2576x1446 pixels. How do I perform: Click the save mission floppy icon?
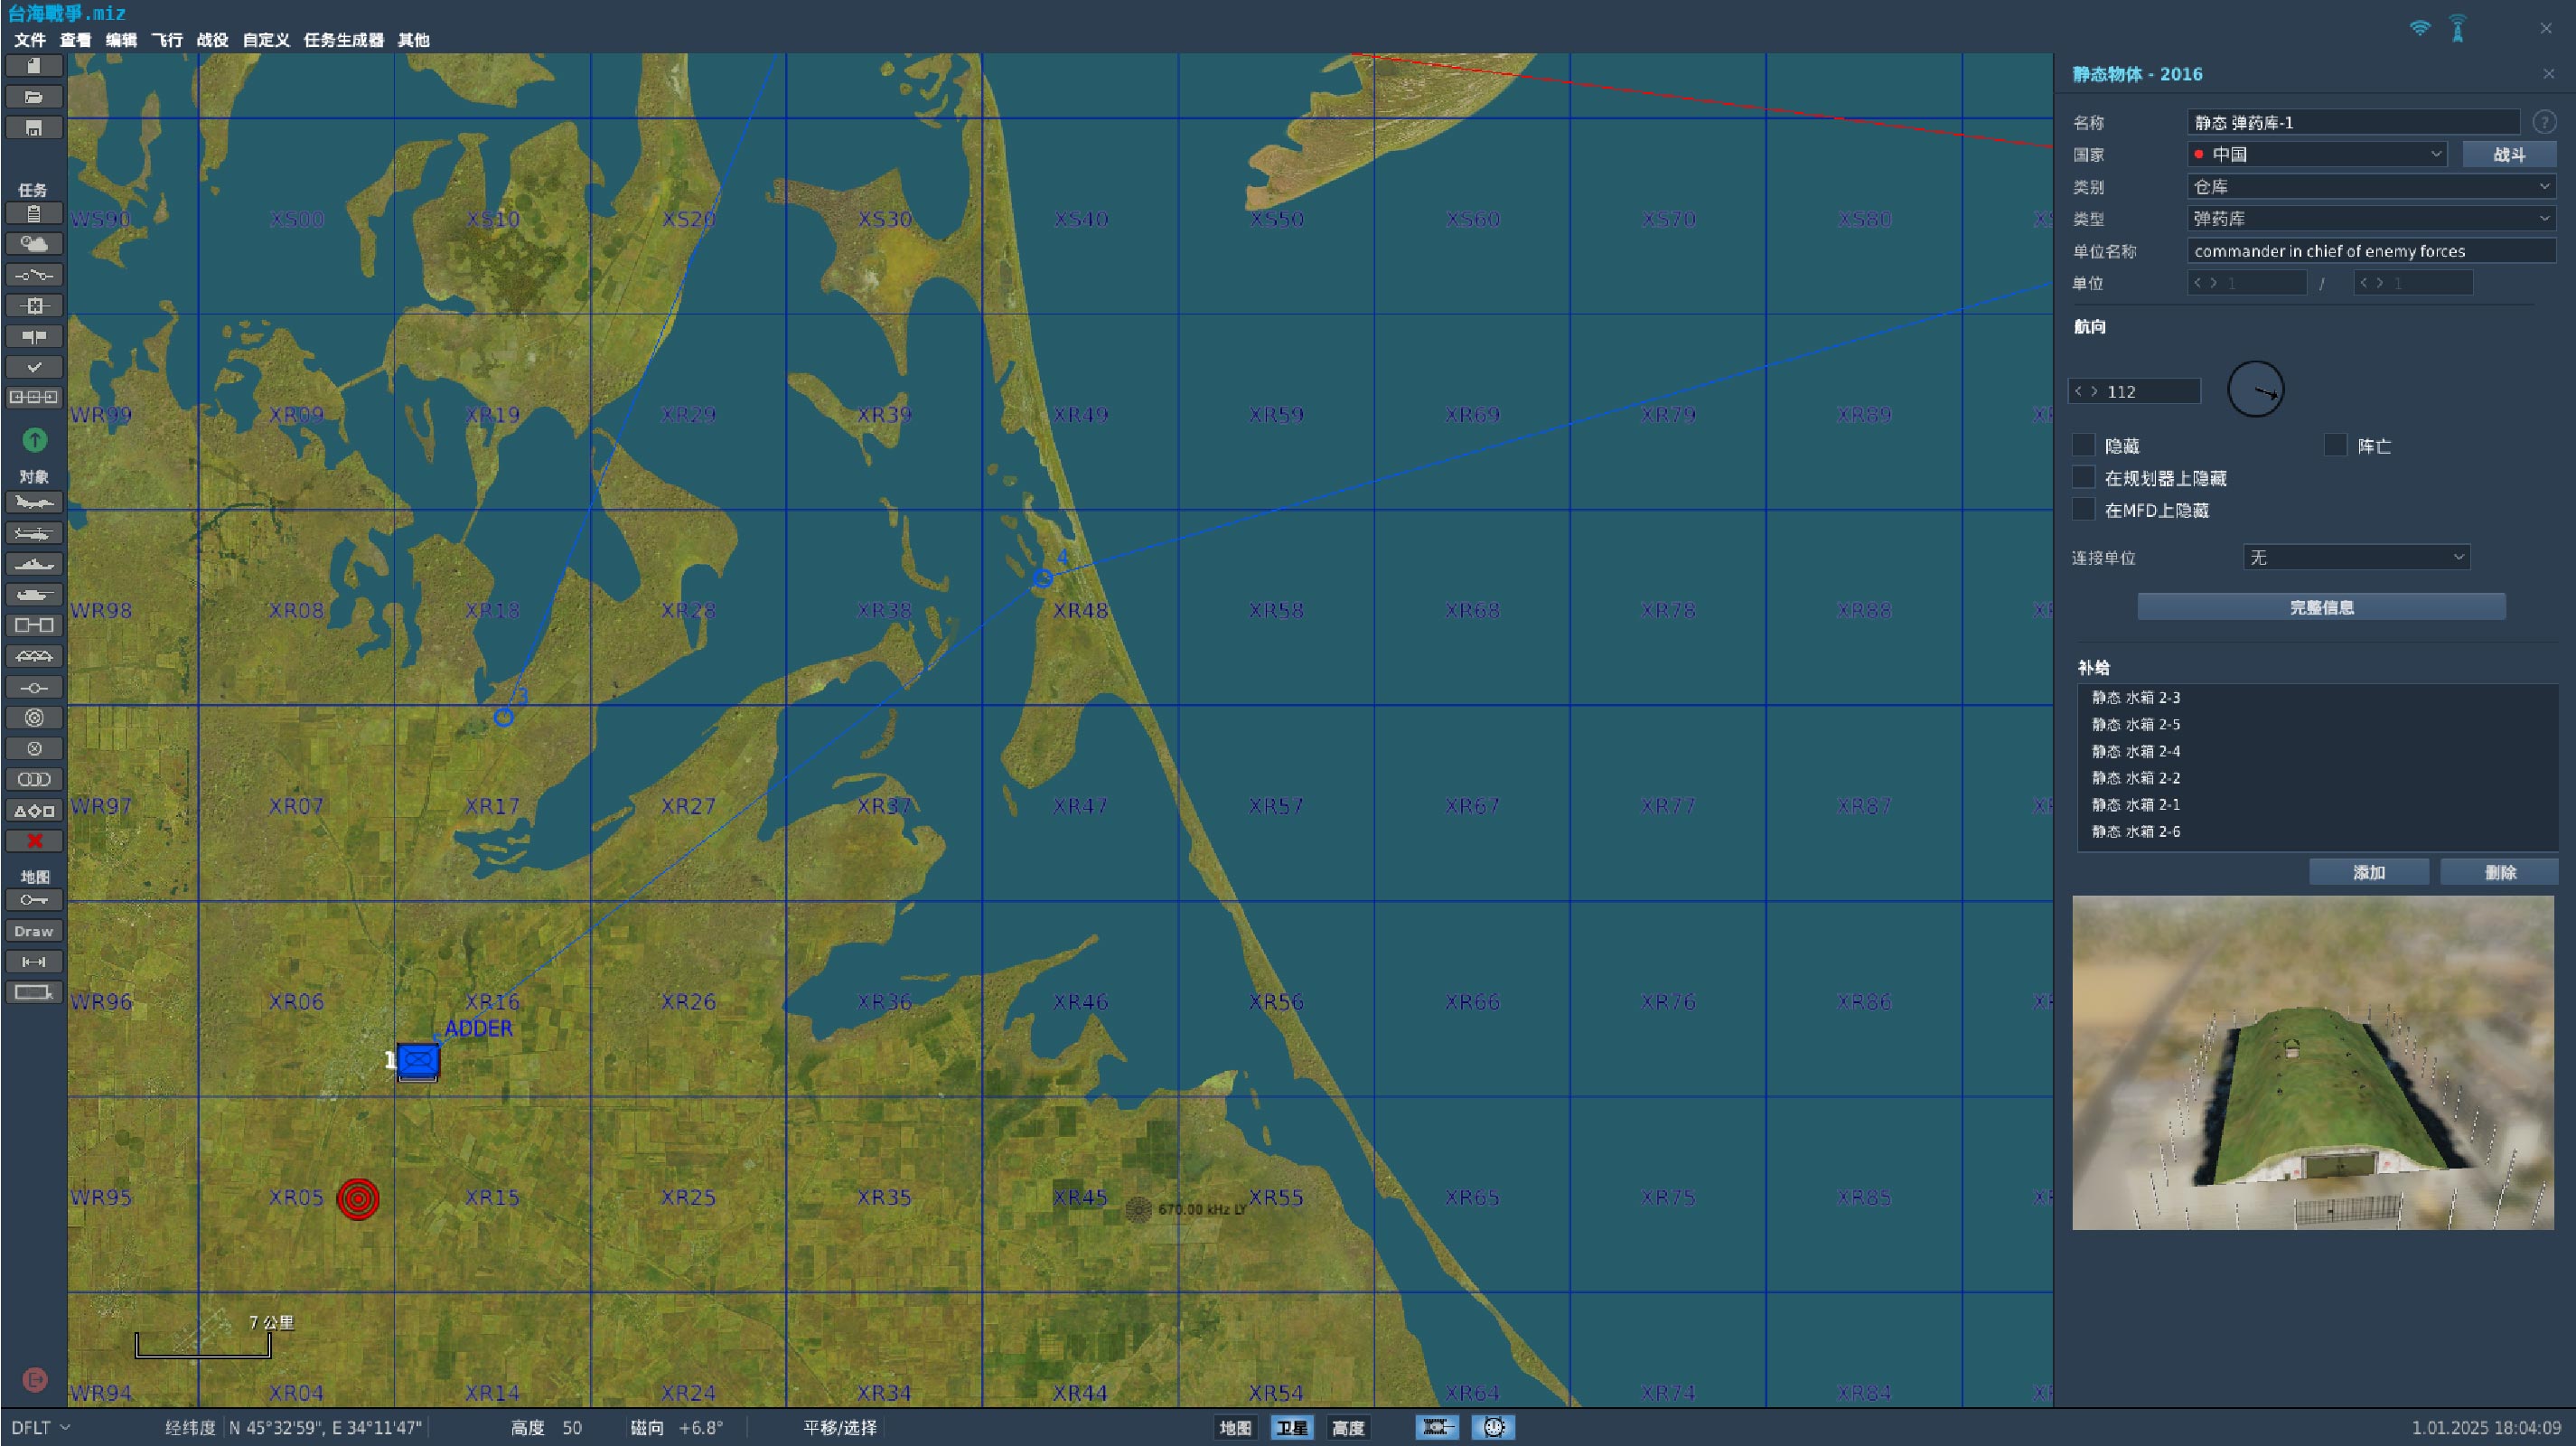tap(33, 128)
